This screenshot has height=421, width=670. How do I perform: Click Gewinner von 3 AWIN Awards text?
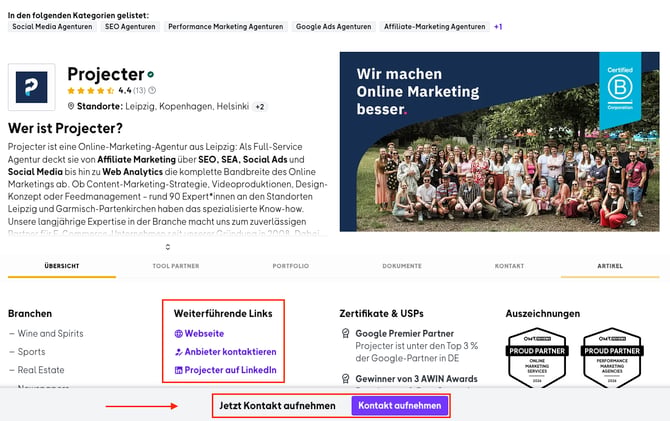417,379
